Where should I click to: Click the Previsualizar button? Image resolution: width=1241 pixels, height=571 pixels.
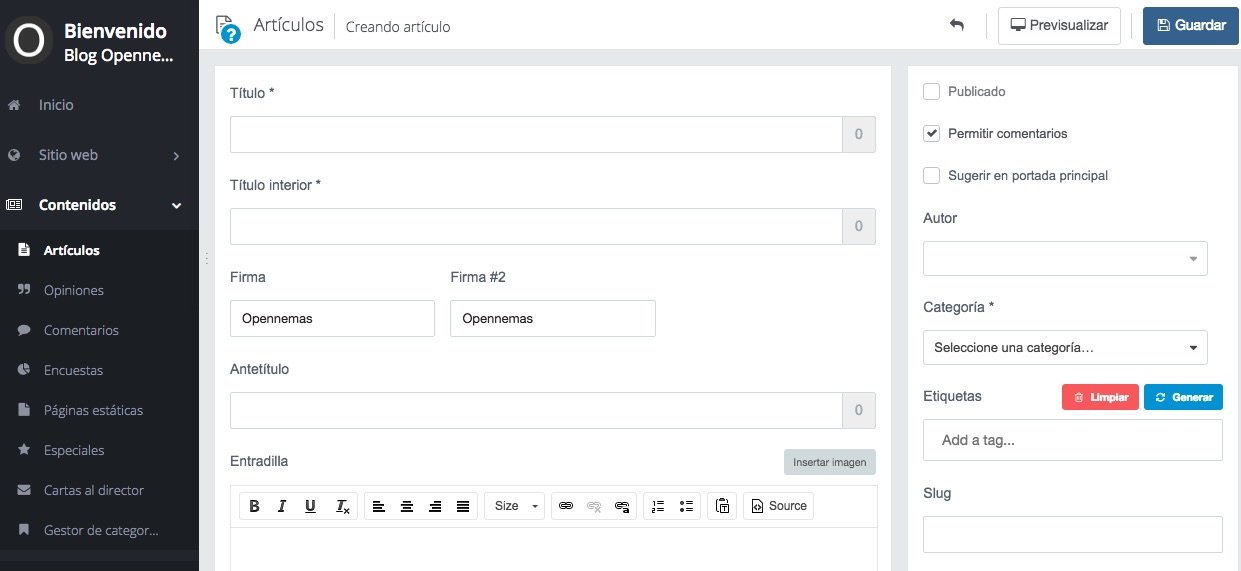pos(1059,26)
